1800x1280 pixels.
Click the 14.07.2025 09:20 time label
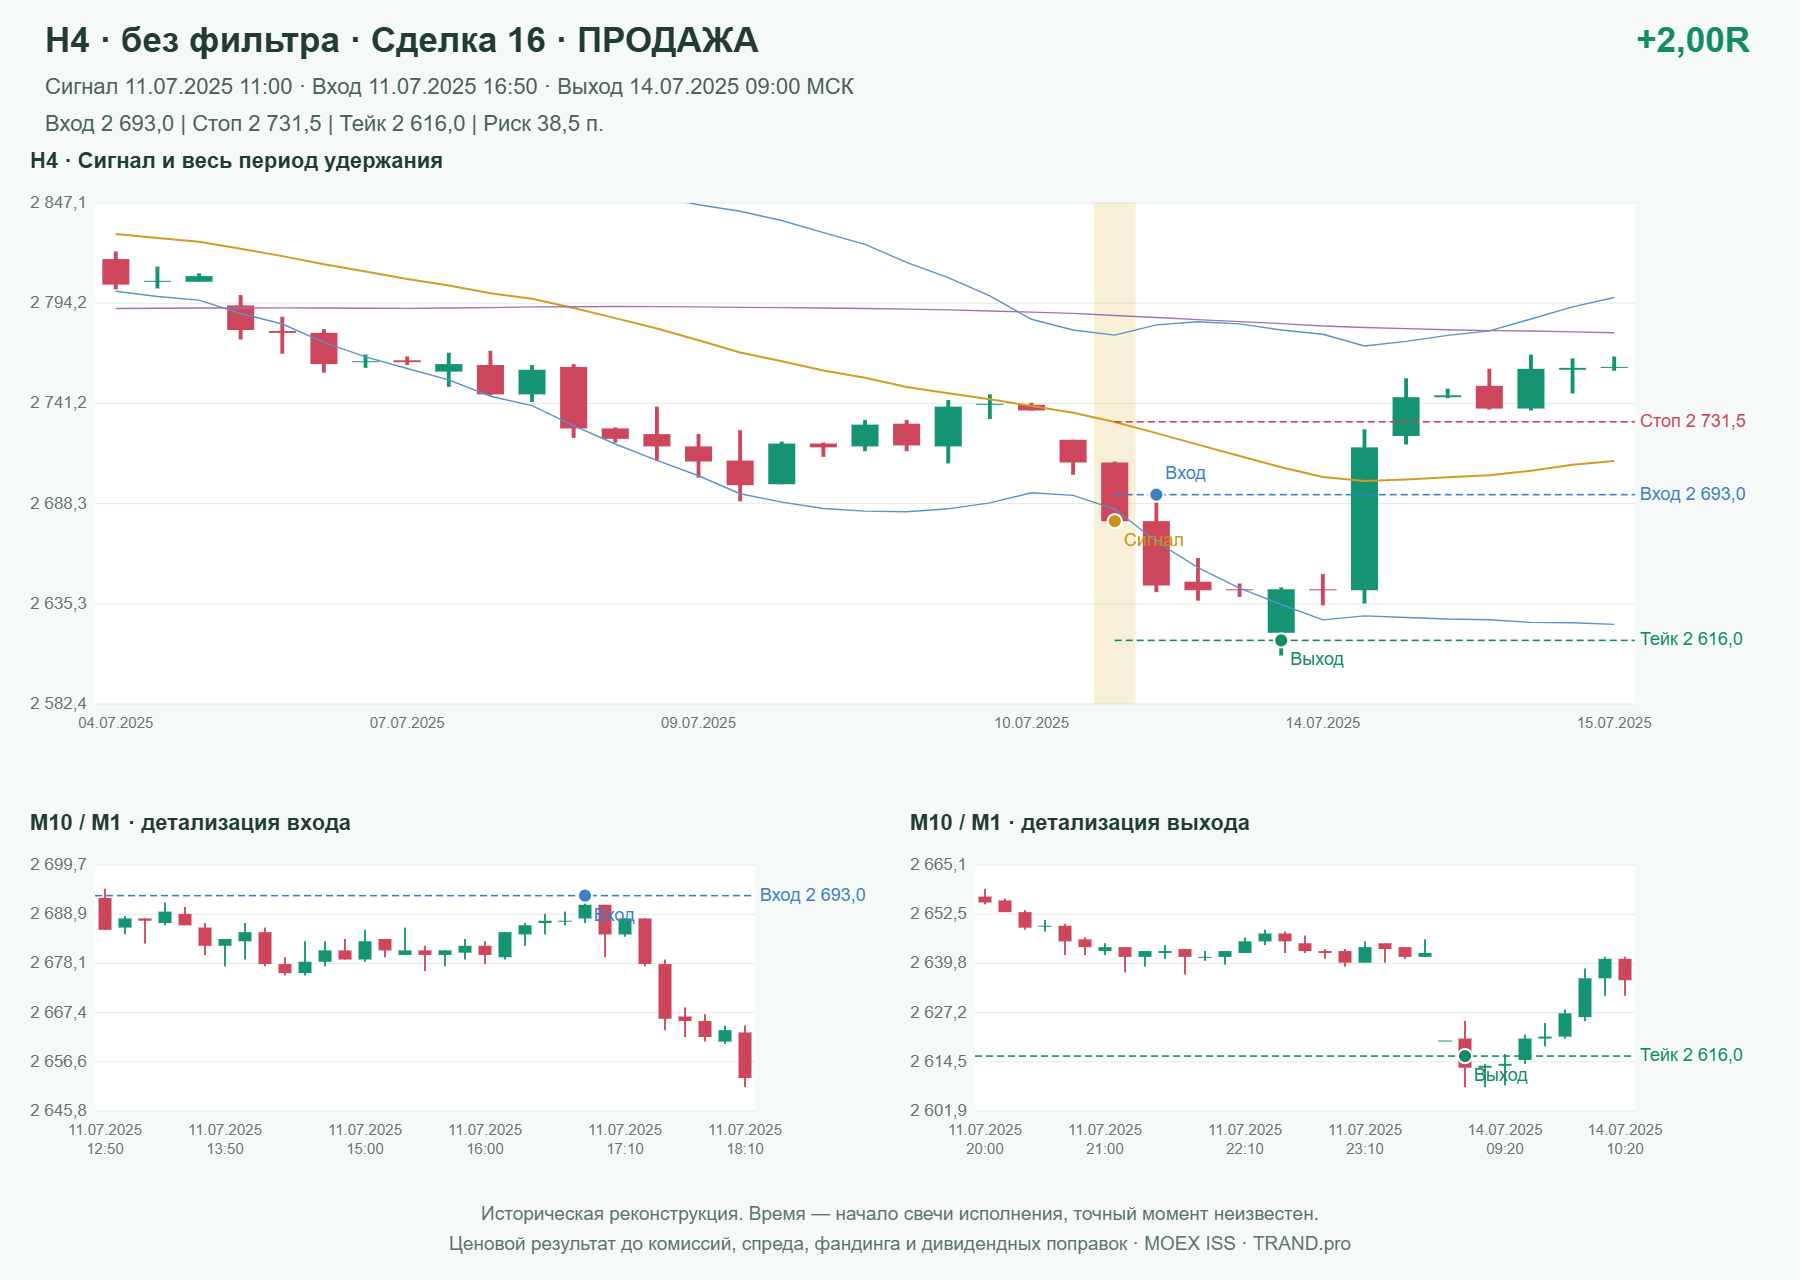coord(1505,1139)
